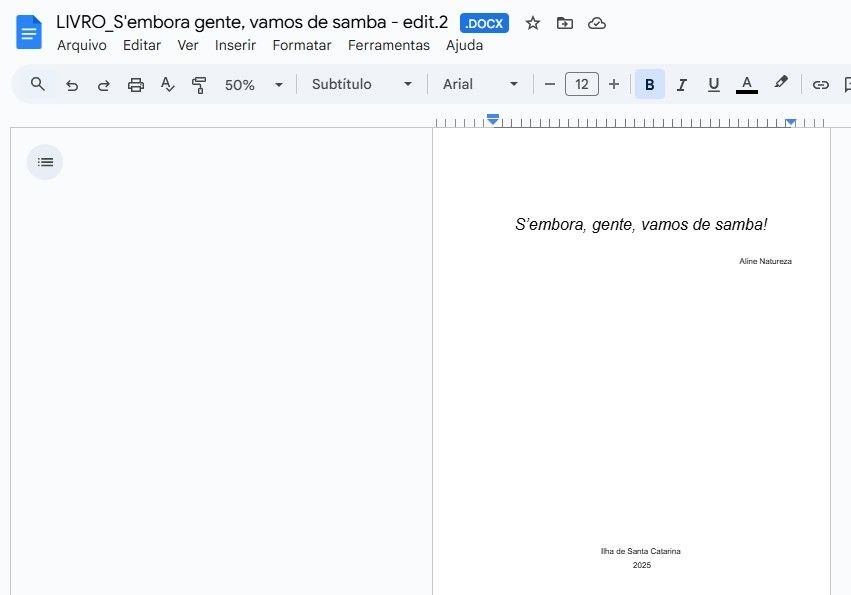Image resolution: width=851 pixels, height=595 pixels.
Task: Click the author name Aline Natureza
Action: (x=765, y=261)
